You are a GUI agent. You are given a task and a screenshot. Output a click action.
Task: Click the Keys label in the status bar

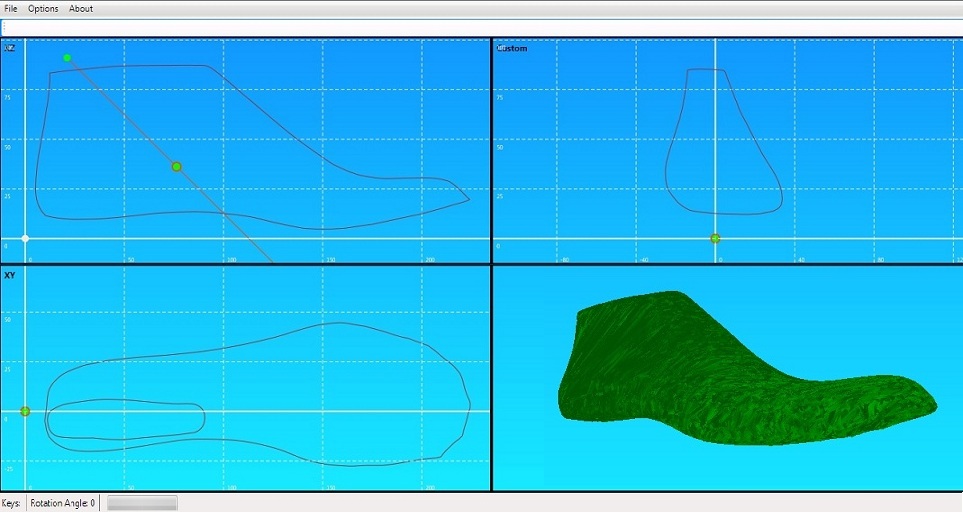[11, 503]
